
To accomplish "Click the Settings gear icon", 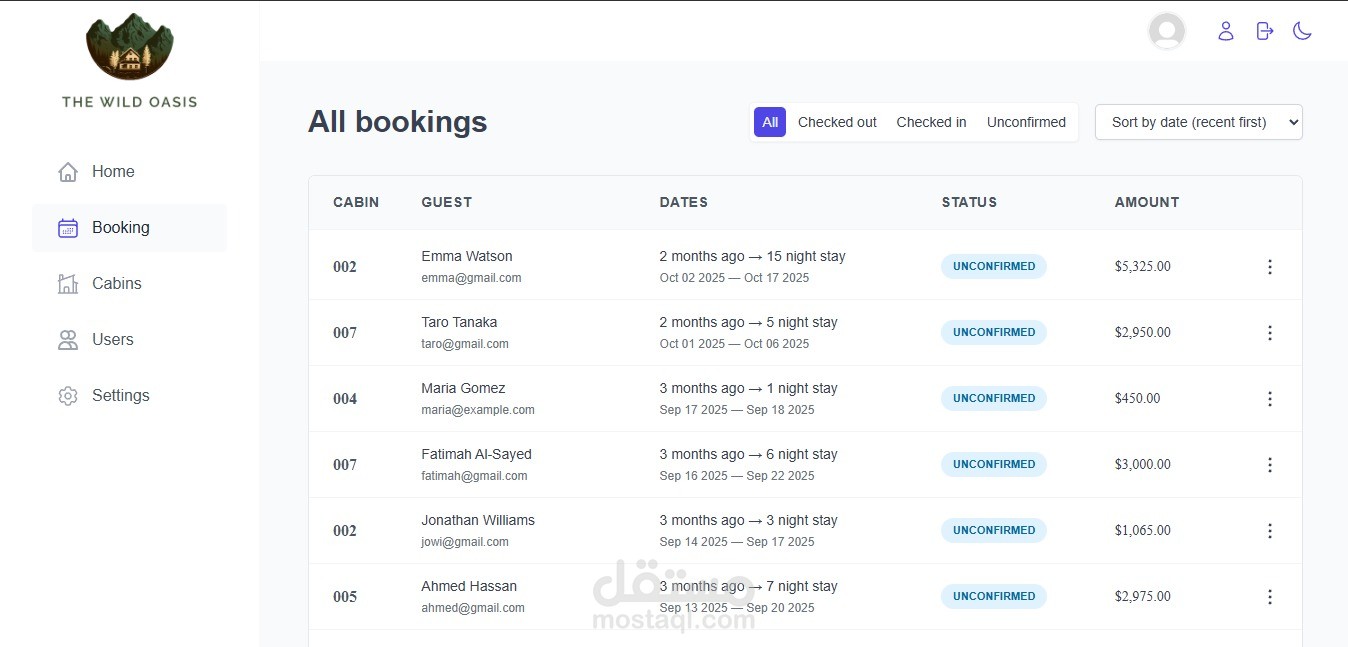I will pos(68,396).
